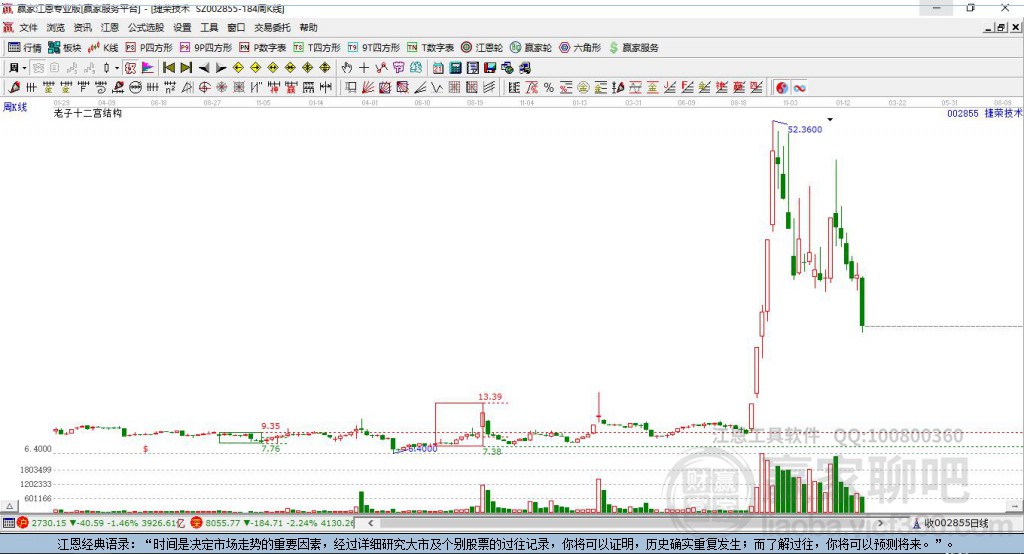The height and width of the screenshot is (554, 1024).
Task: Click the circled wave cycle icon
Action: tap(135, 88)
